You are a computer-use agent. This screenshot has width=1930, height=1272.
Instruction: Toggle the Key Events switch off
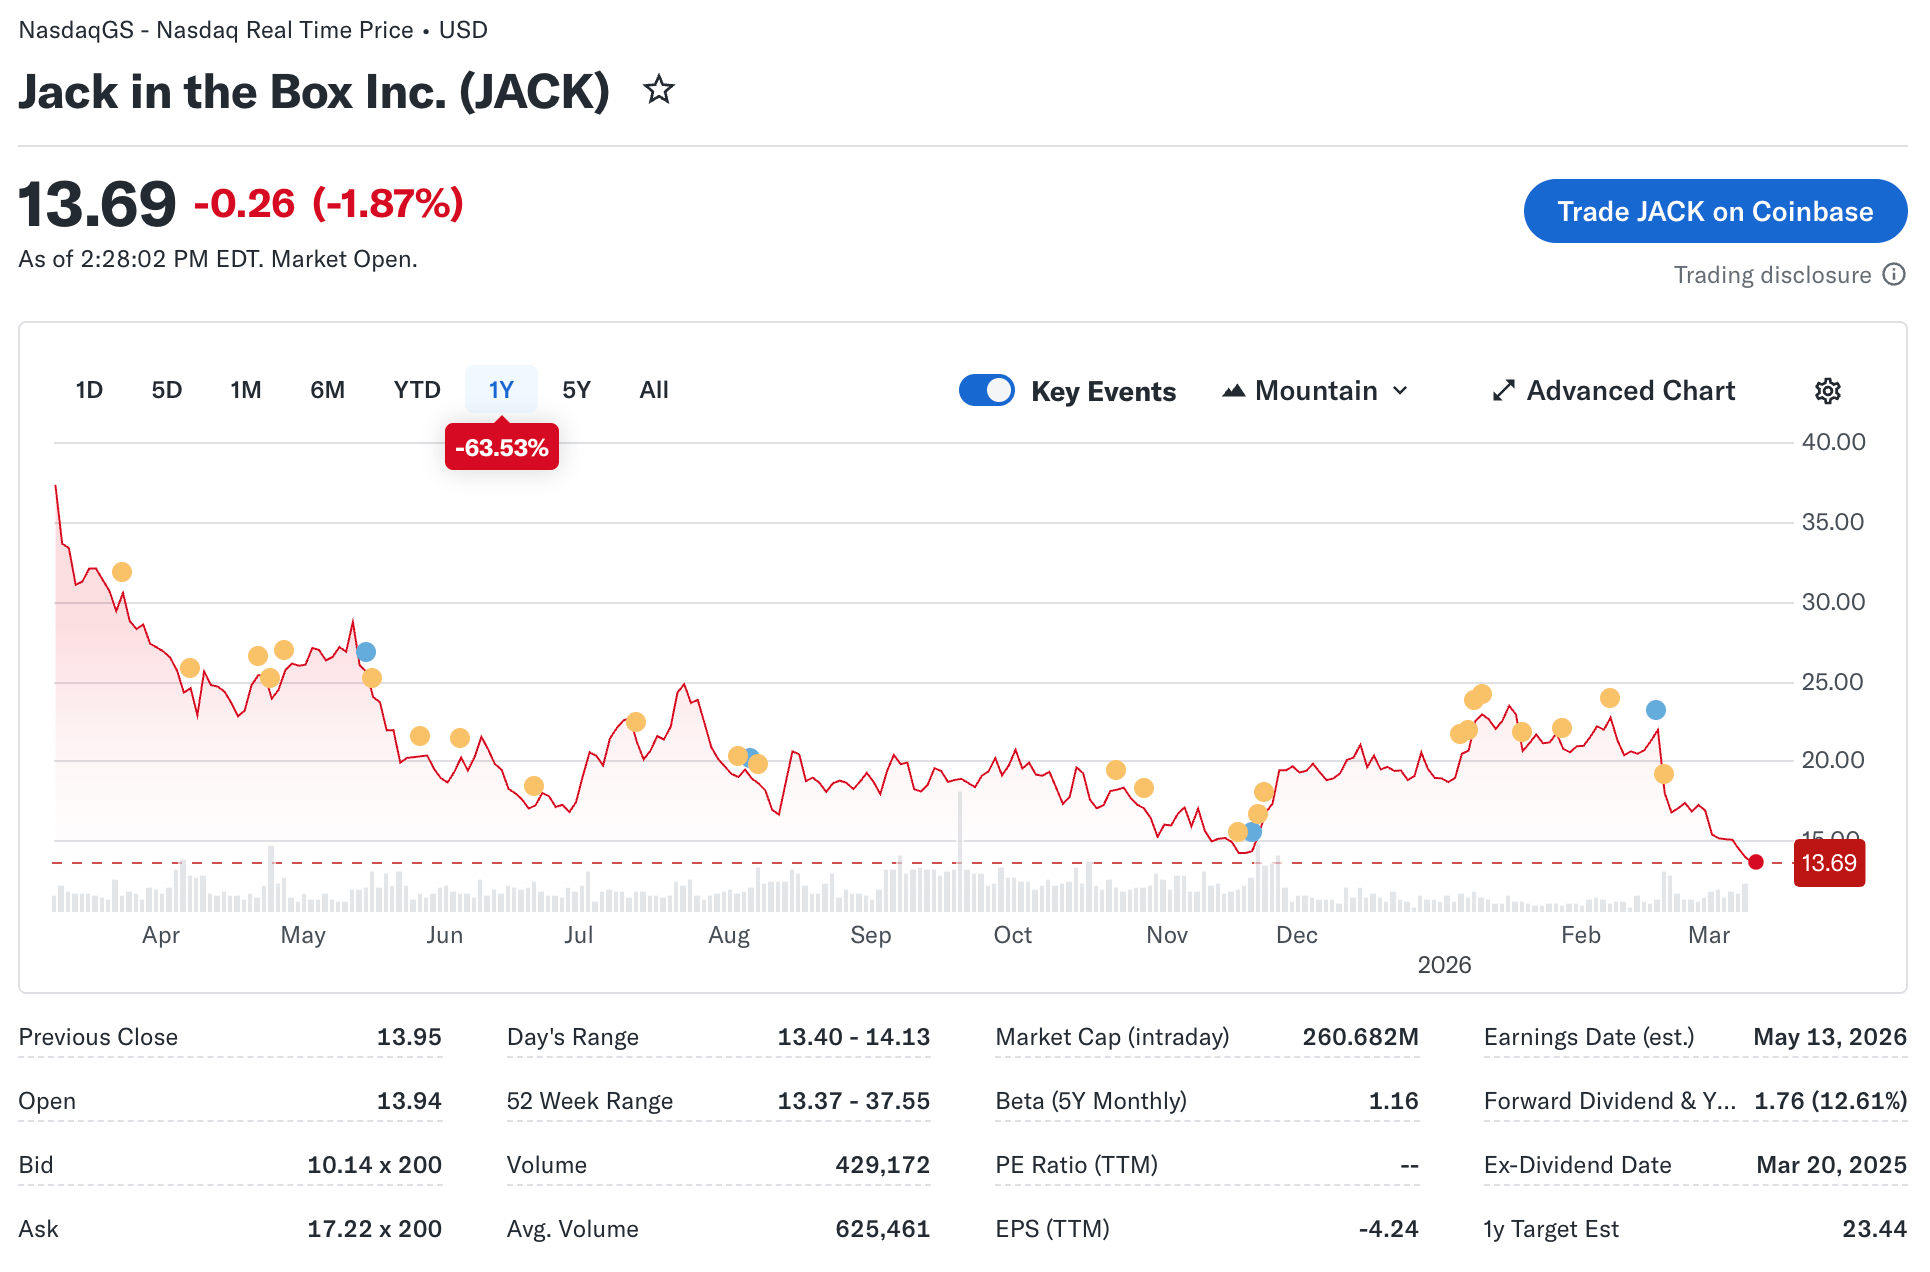[x=986, y=390]
